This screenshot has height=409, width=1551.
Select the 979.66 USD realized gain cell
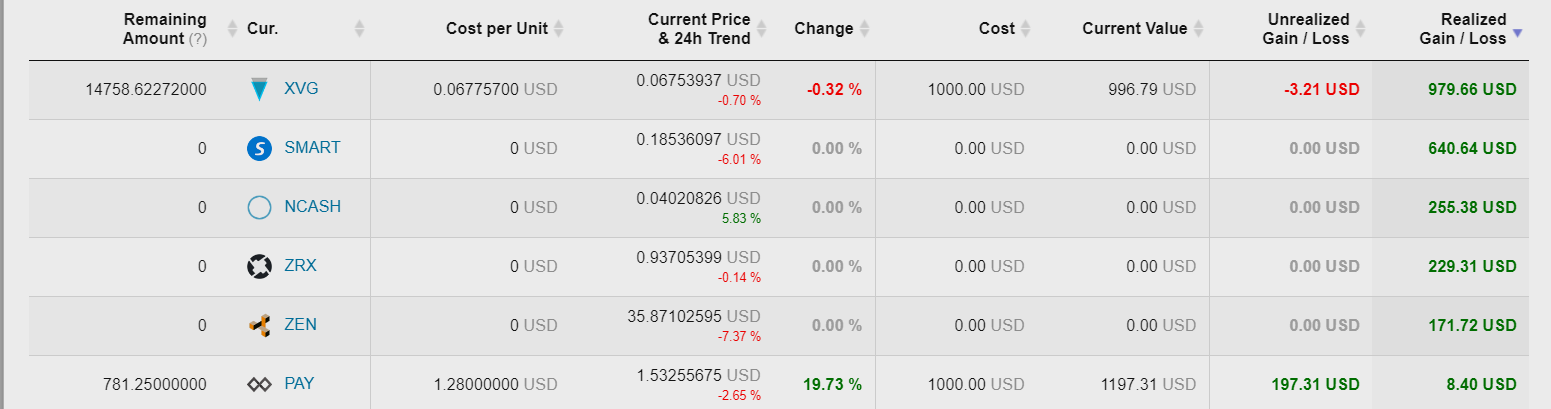click(1473, 89)
